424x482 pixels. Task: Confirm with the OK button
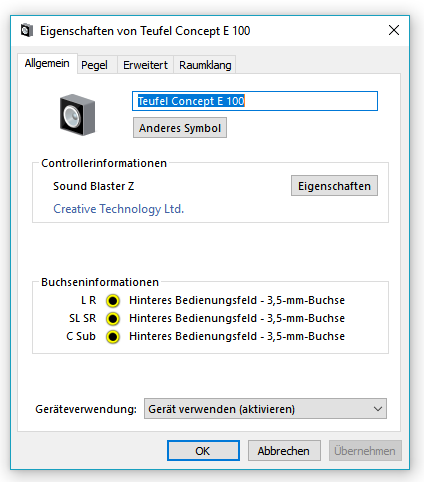click(x=203, y=451)
